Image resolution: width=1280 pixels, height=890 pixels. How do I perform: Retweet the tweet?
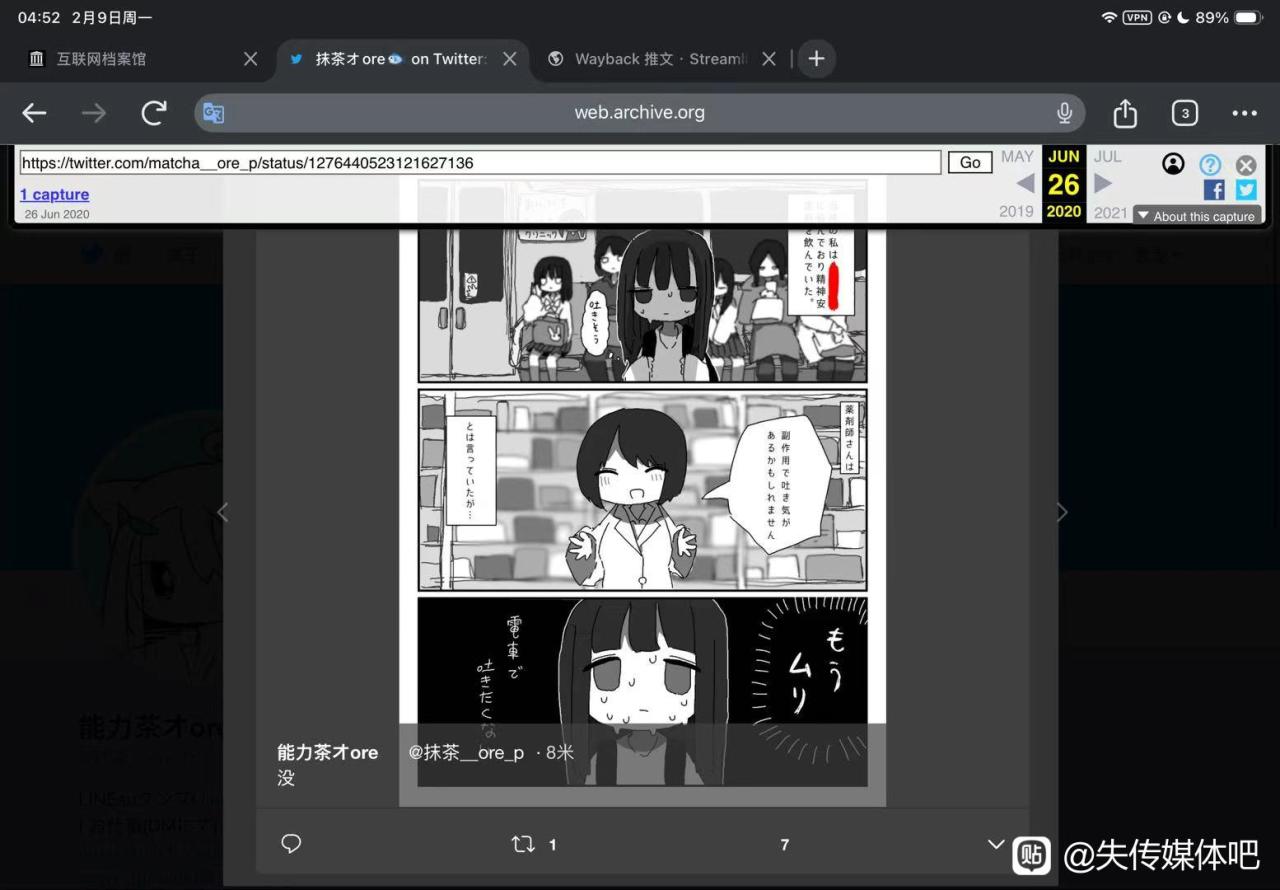coord(523,845)
